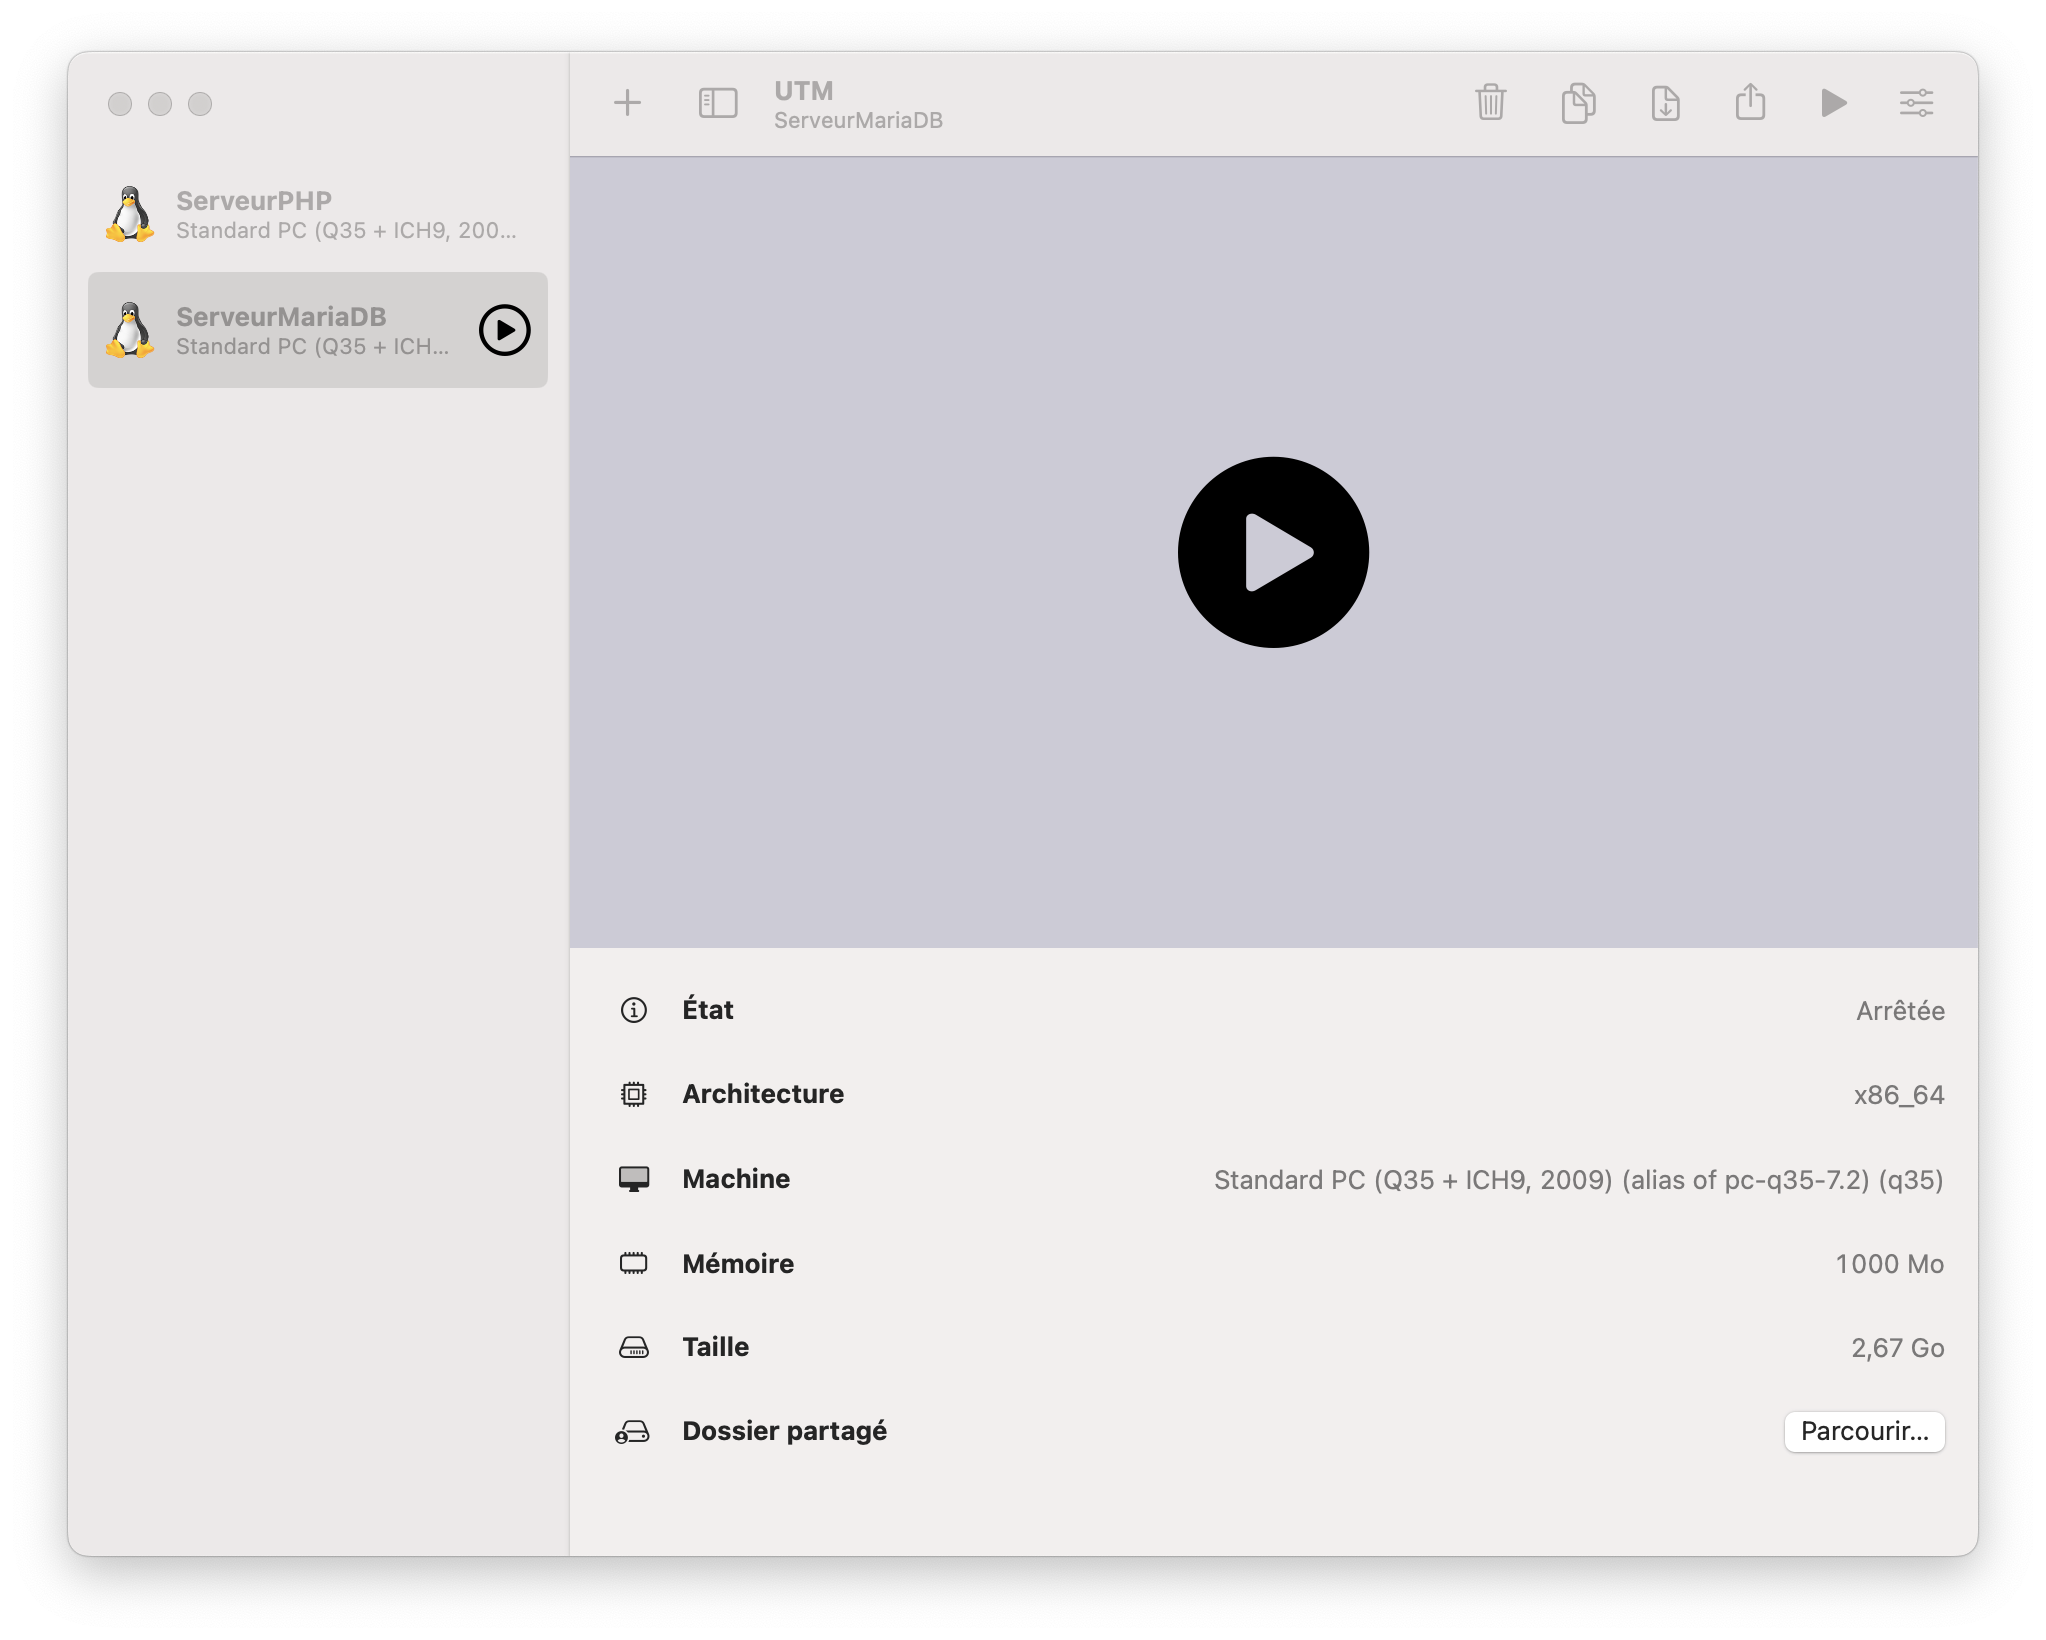
Task: Click the ServeurPHP penguin icon
Action: pos(130,215)
